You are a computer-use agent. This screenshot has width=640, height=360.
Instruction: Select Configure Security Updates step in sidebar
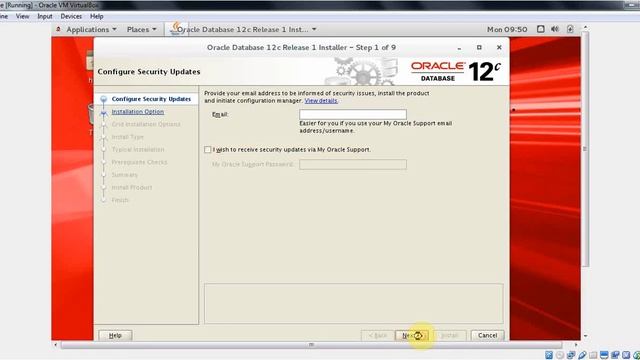point(151,99)
